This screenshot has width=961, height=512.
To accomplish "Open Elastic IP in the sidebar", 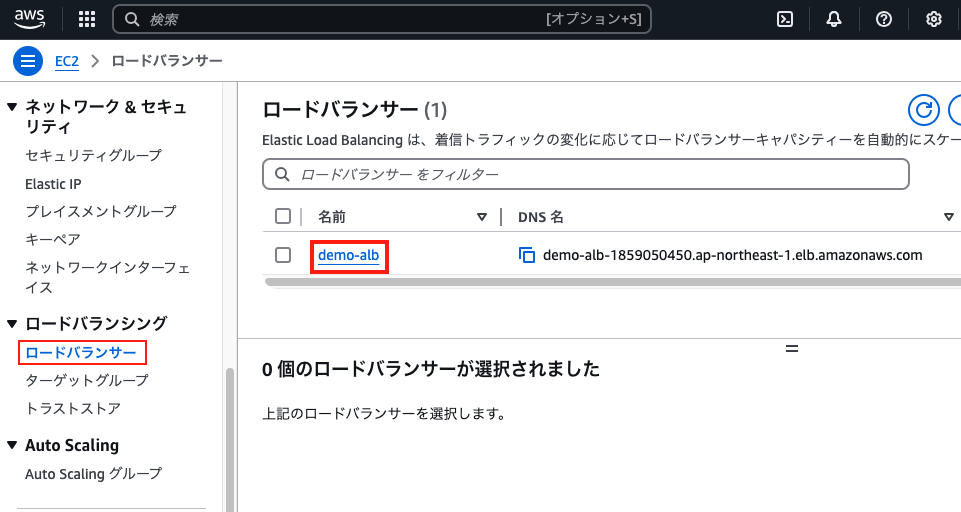I will coord(53,184).
